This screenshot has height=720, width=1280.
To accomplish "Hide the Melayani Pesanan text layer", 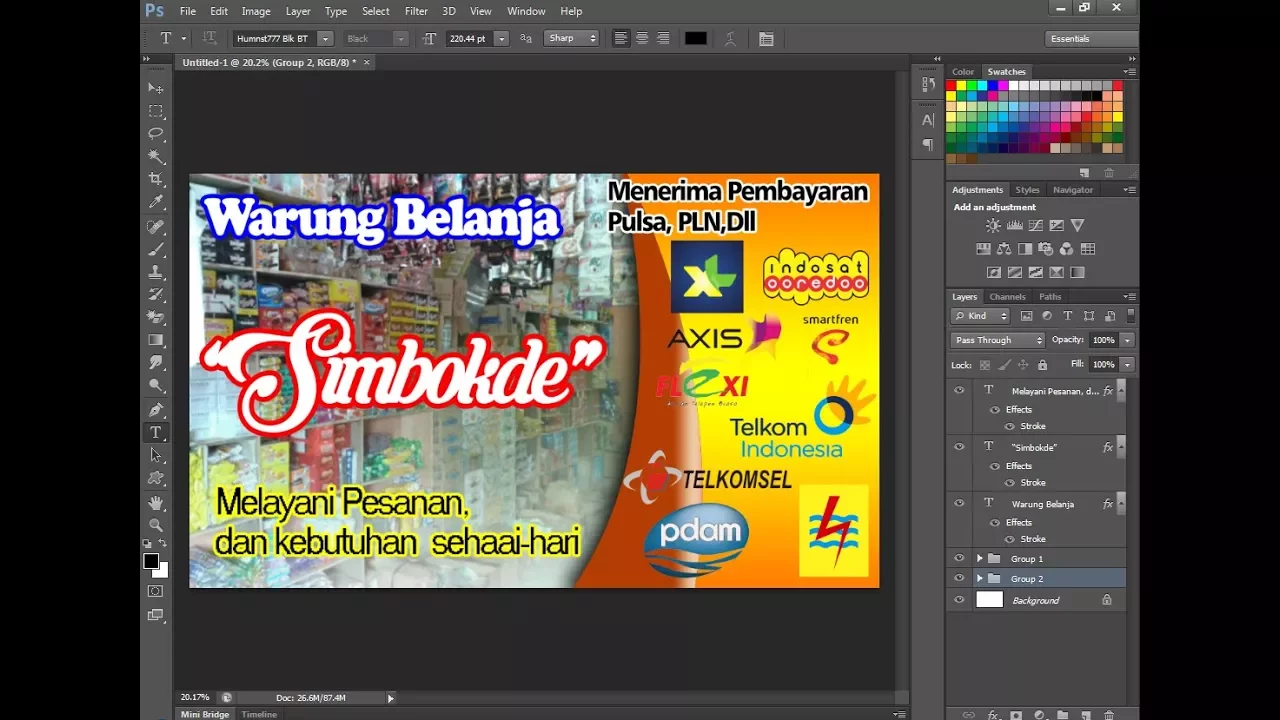I will [x=960, y=391].
